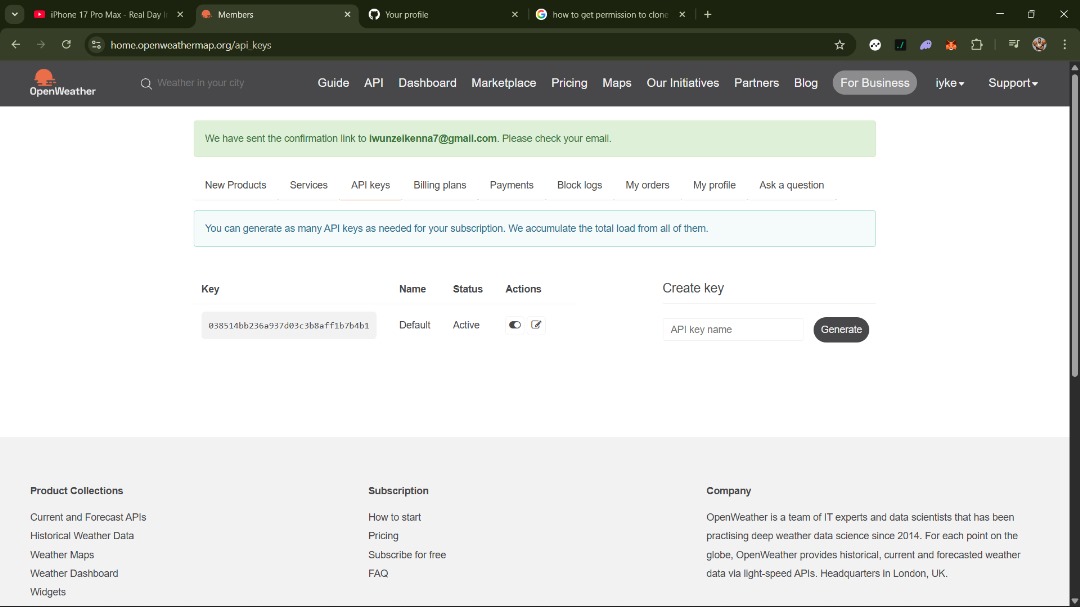Image resolution: width=1080 pixels, height=607 pixels.
Task: Expand the Support dropdown menu
Action: pyautogui.click(x=1012, y=83)
